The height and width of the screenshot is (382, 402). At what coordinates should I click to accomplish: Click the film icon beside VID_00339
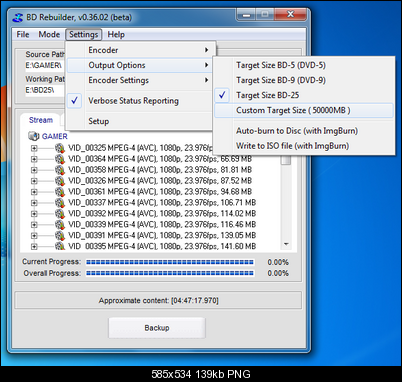[60, 224]
